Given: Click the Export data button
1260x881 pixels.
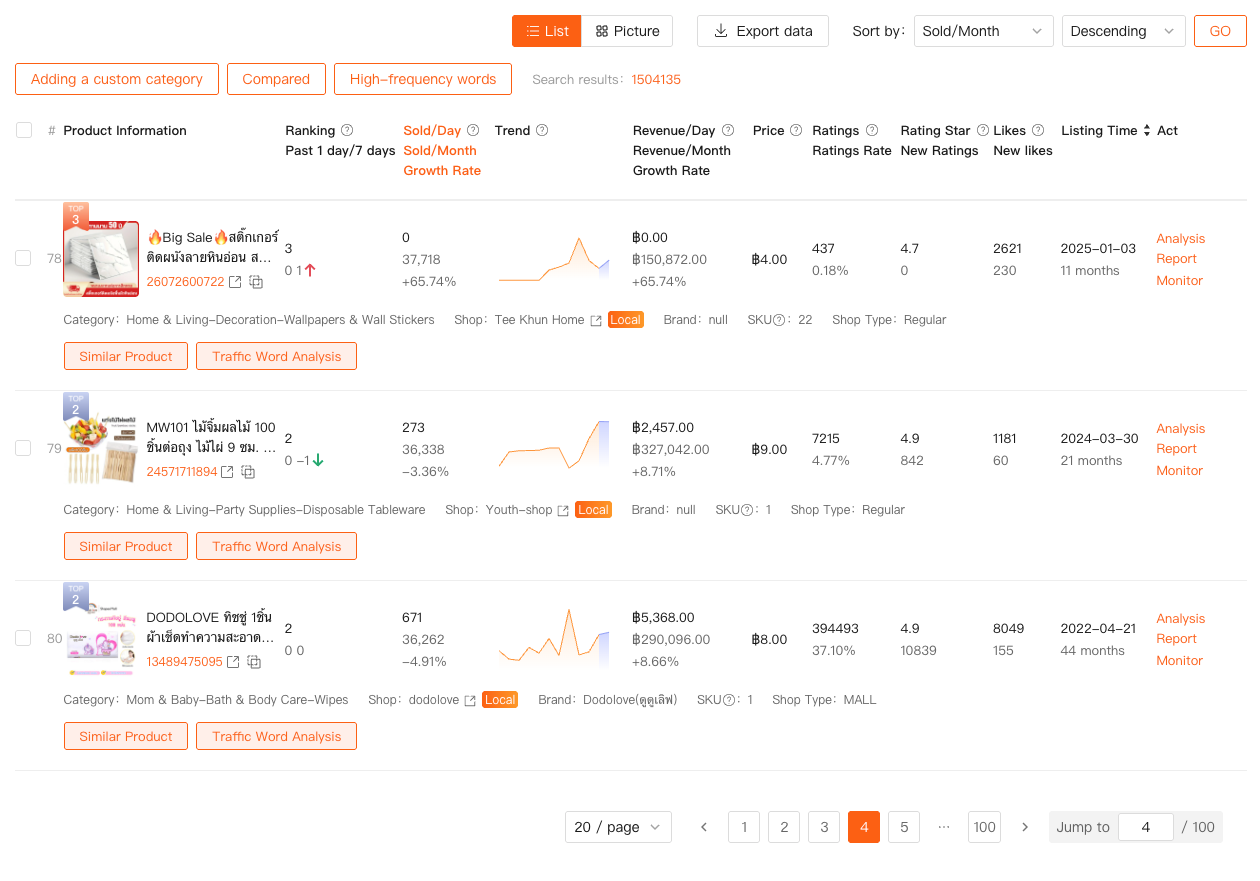Looking at the screenshot, I should click(x=763, y=31).
